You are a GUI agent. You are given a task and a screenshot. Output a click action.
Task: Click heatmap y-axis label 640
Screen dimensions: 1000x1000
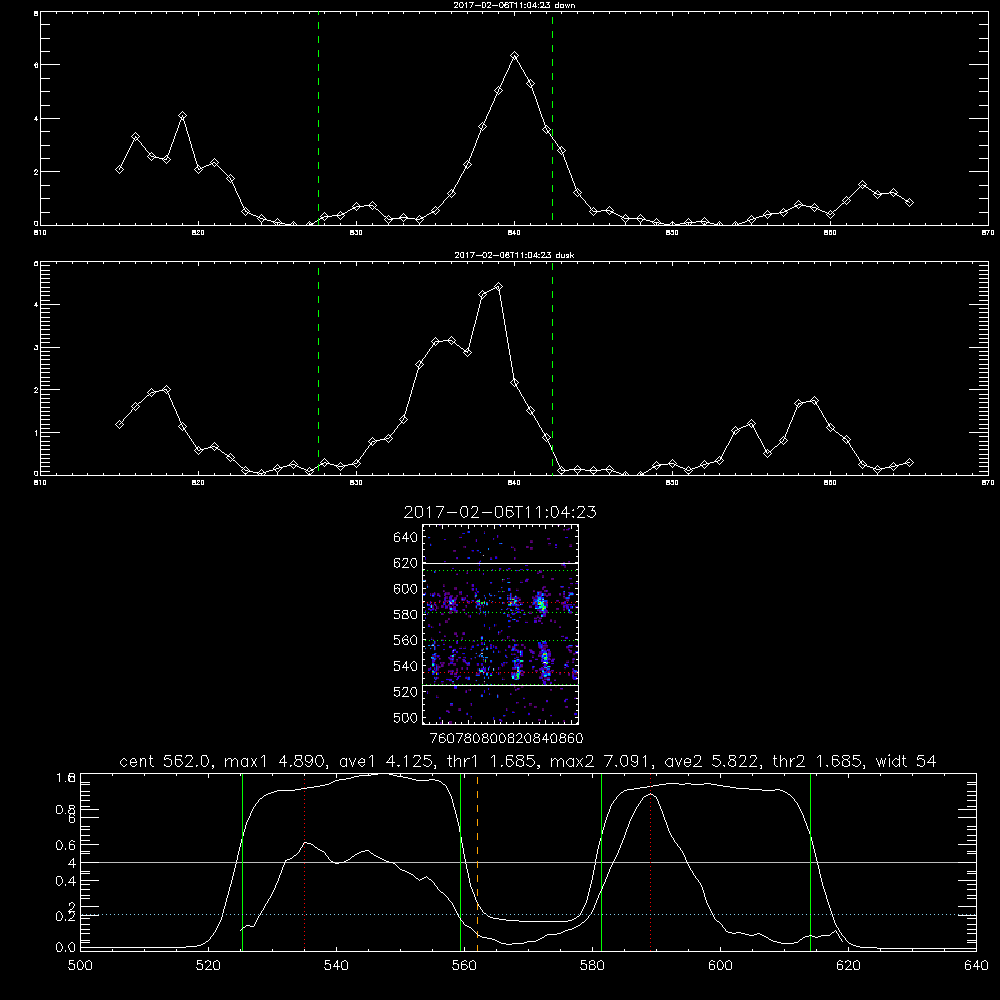406,538
